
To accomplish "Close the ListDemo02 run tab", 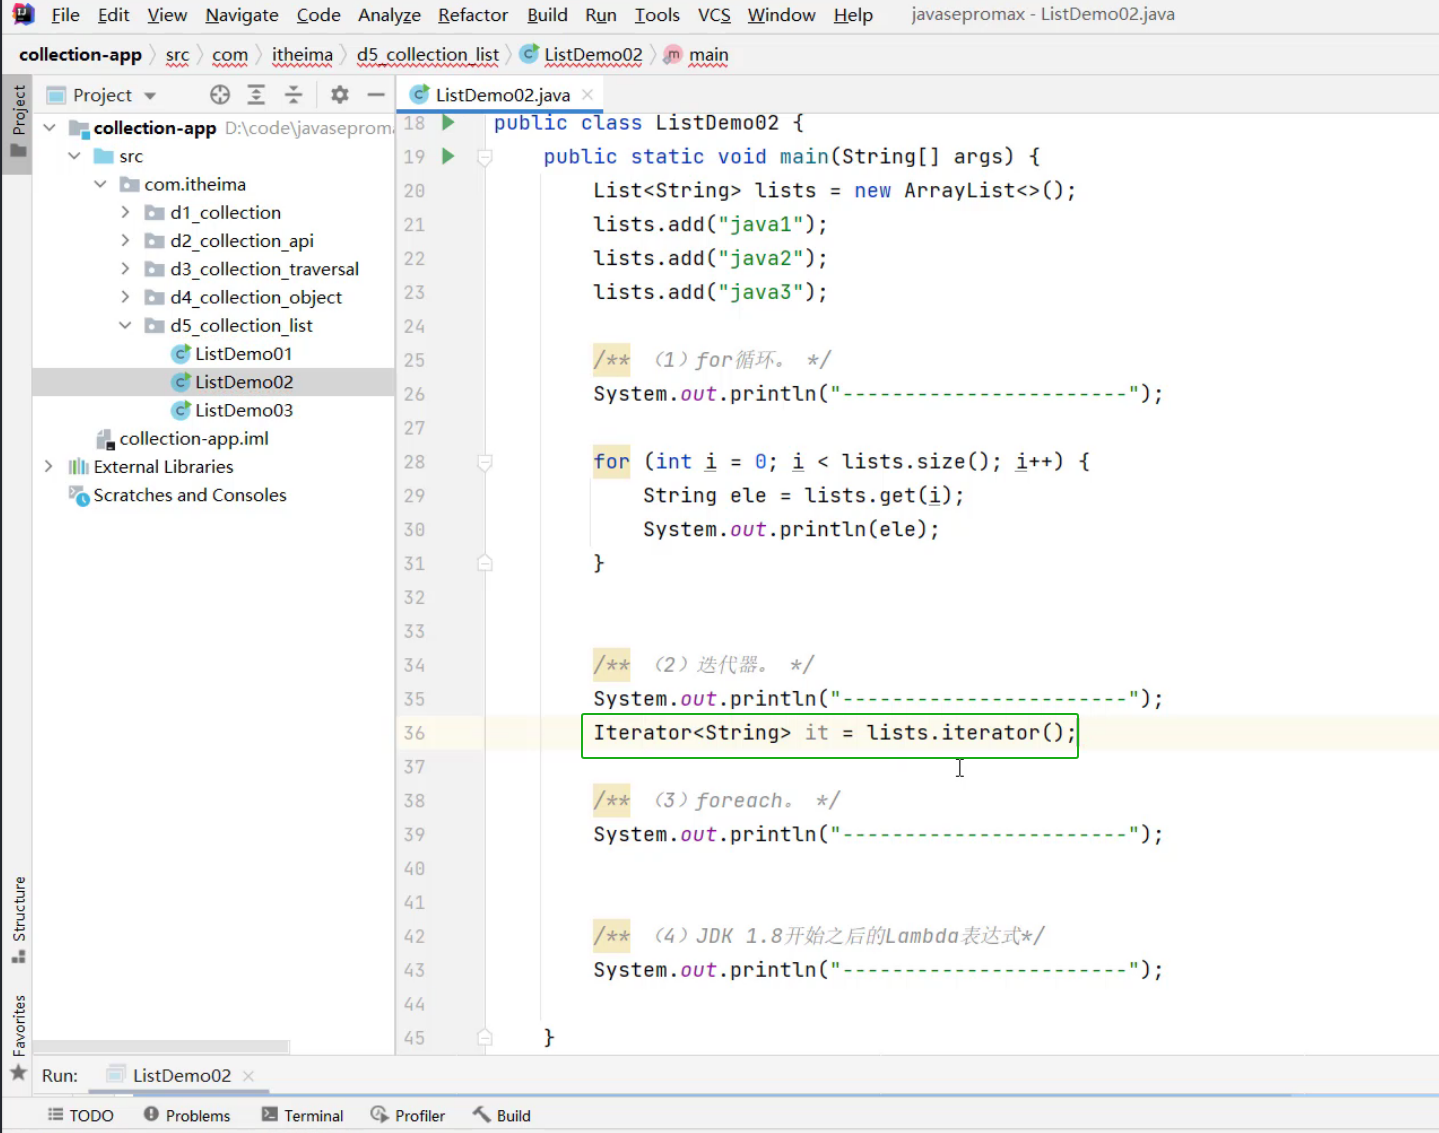I will [x=248, y=1075].
